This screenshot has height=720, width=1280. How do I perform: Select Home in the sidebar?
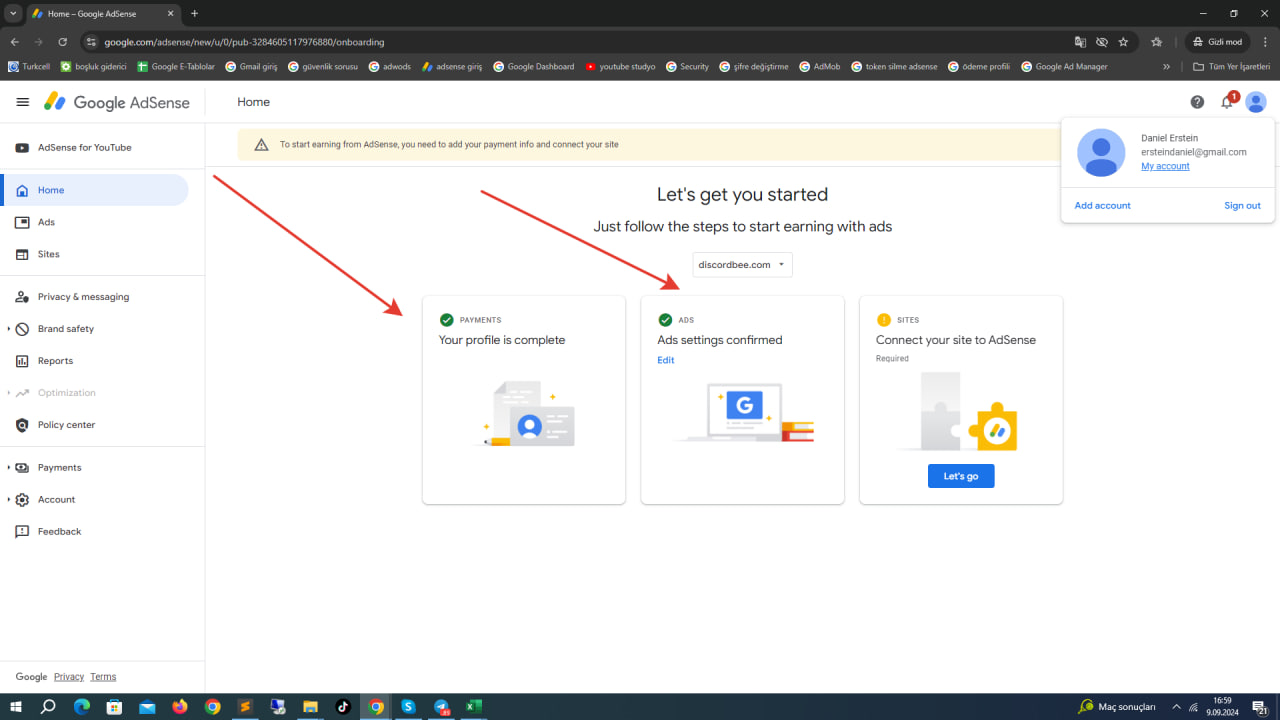click(x=94, y=190)
